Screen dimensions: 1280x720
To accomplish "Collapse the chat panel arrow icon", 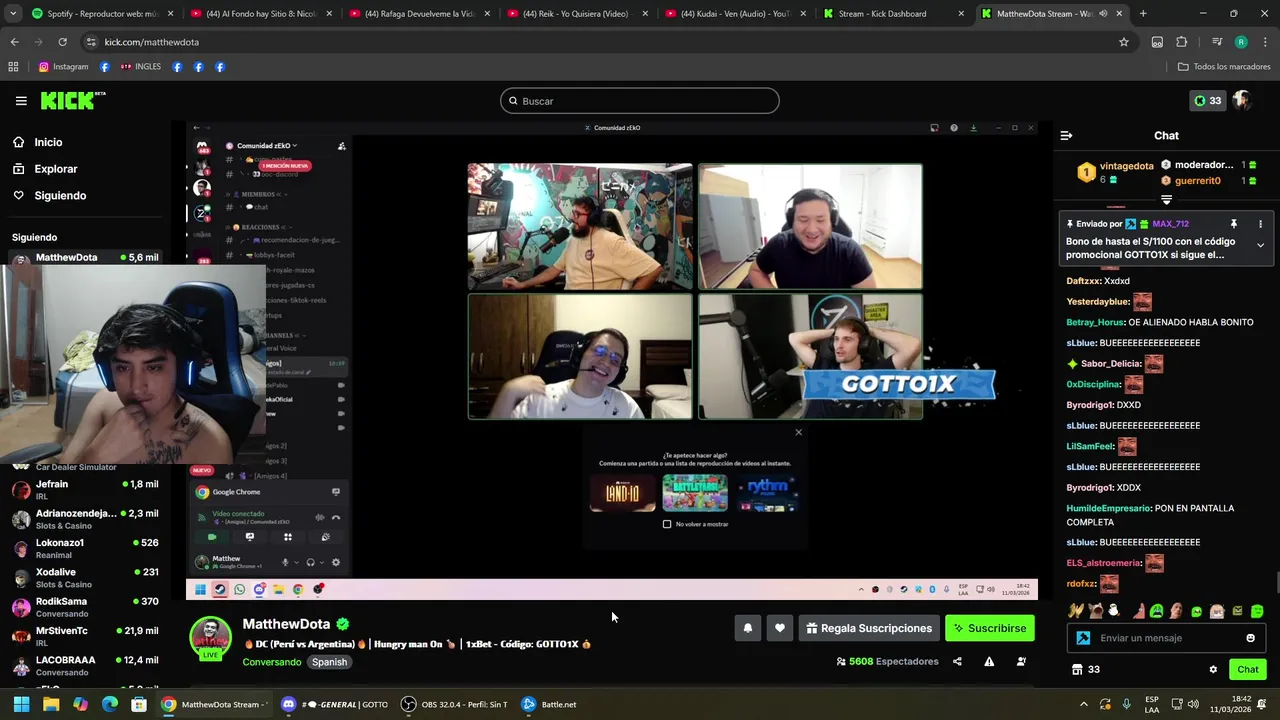I will pos(1066,135).
